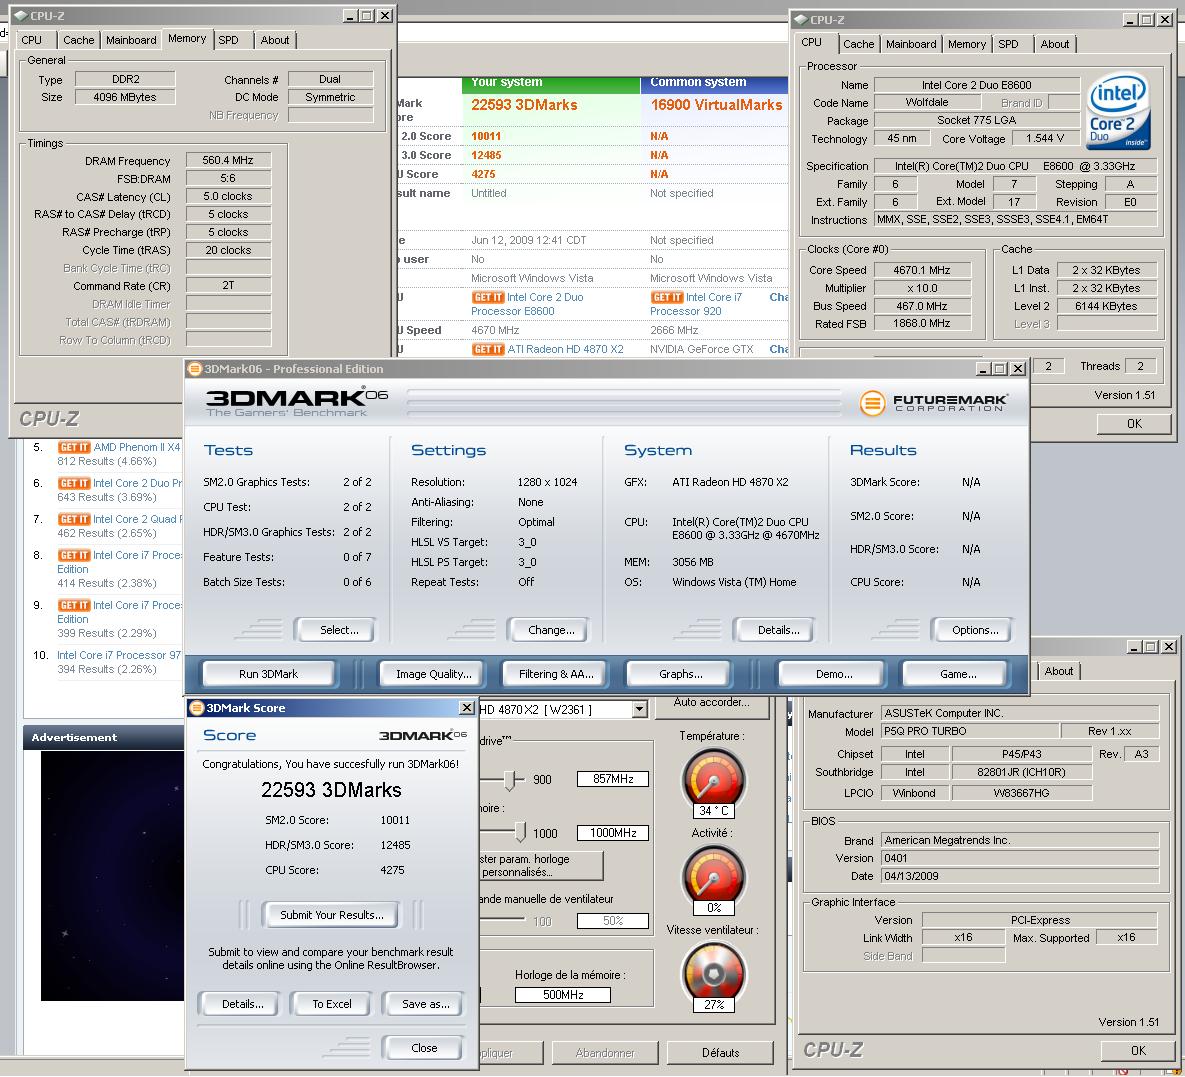Click the Game... button

pos(958,673)
